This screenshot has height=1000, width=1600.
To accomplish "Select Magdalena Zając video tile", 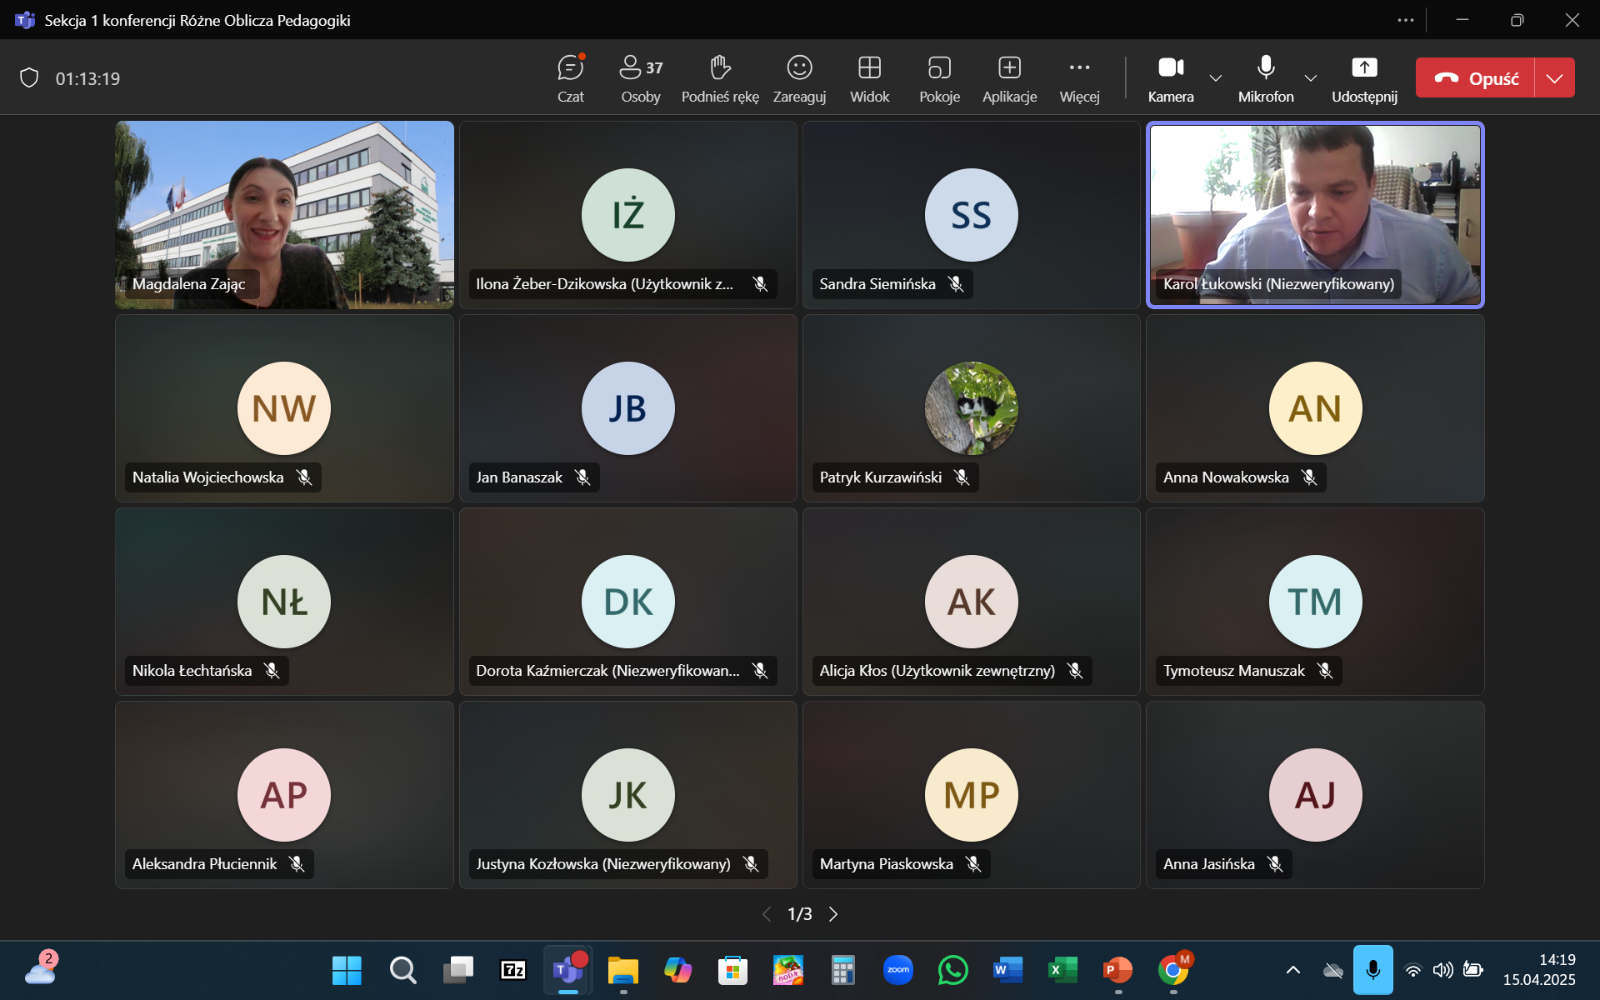I will point(285,215).
